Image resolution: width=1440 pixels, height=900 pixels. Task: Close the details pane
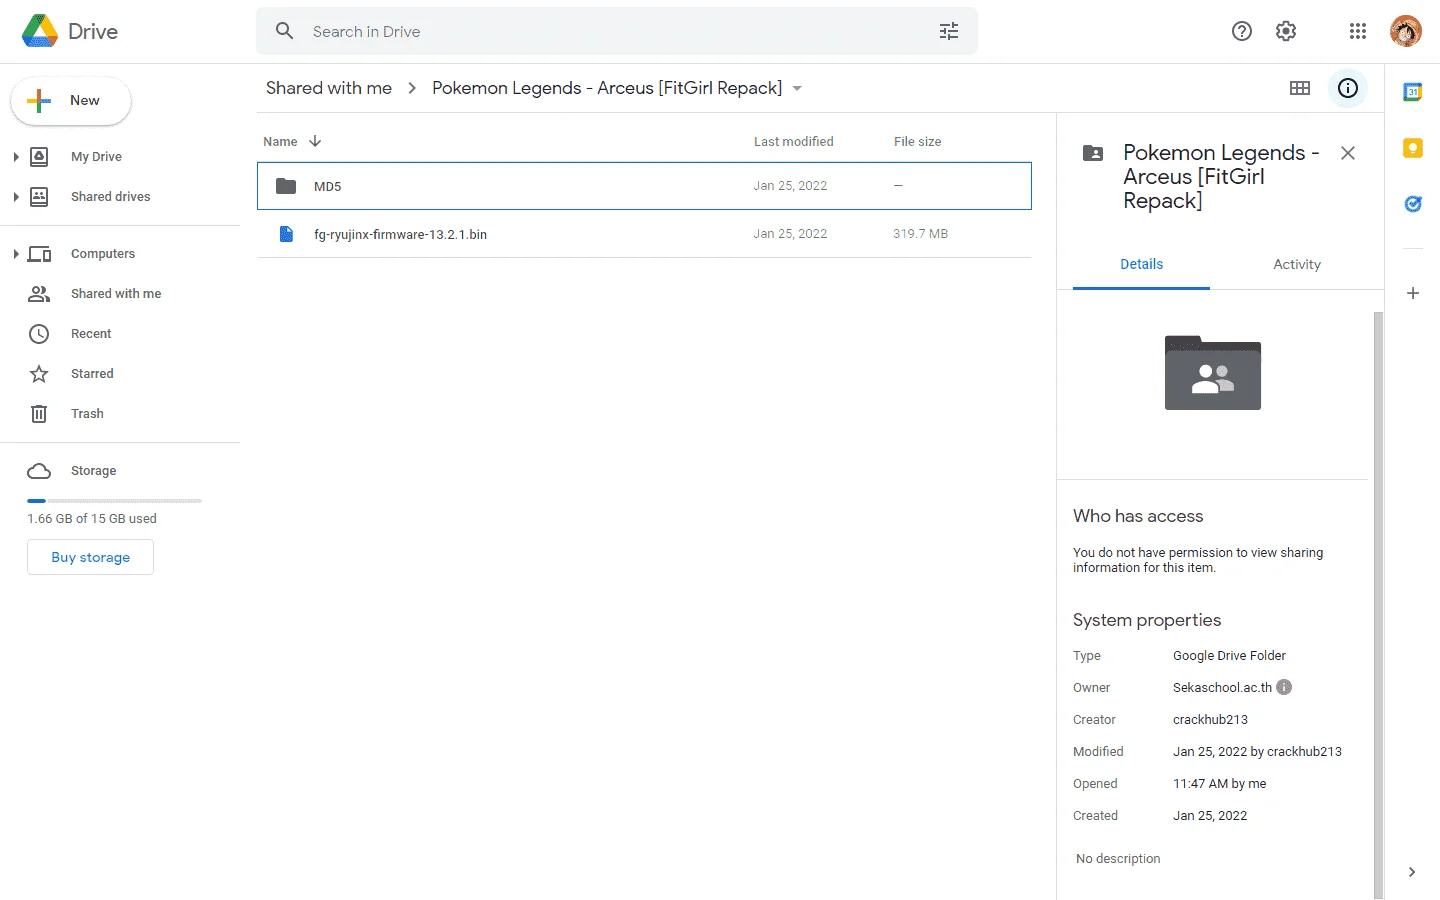[1348, 153]
